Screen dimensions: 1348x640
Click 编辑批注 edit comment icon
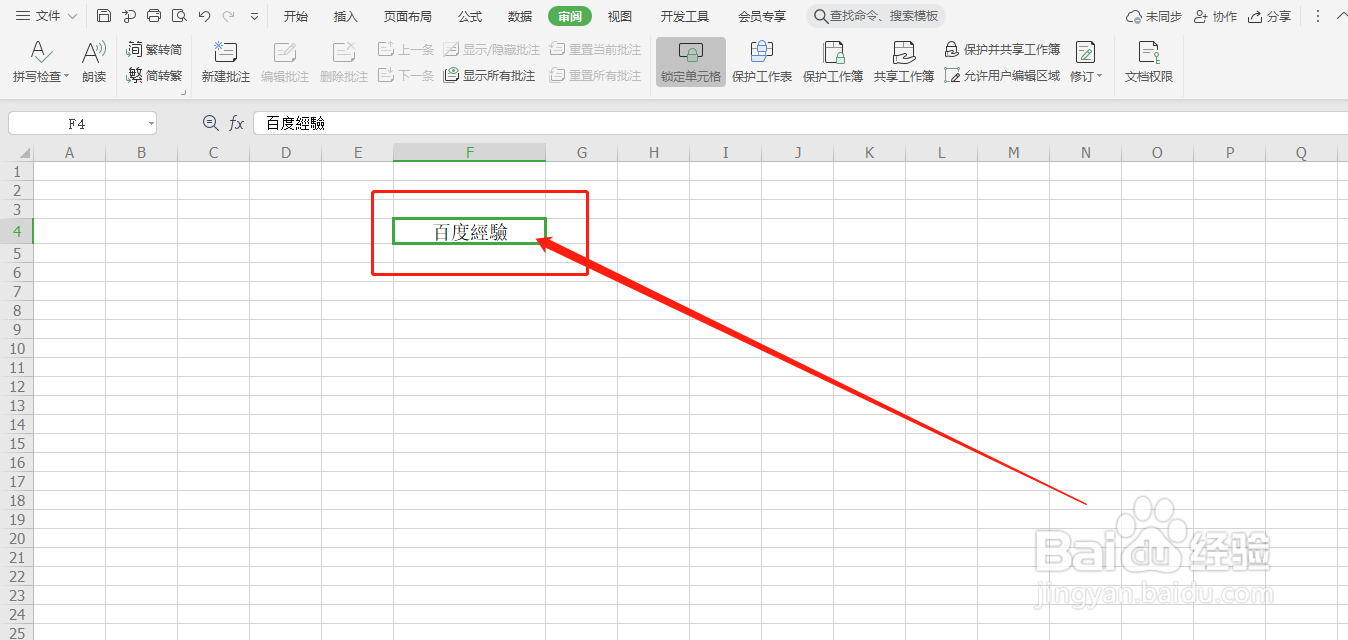[285, 62]
